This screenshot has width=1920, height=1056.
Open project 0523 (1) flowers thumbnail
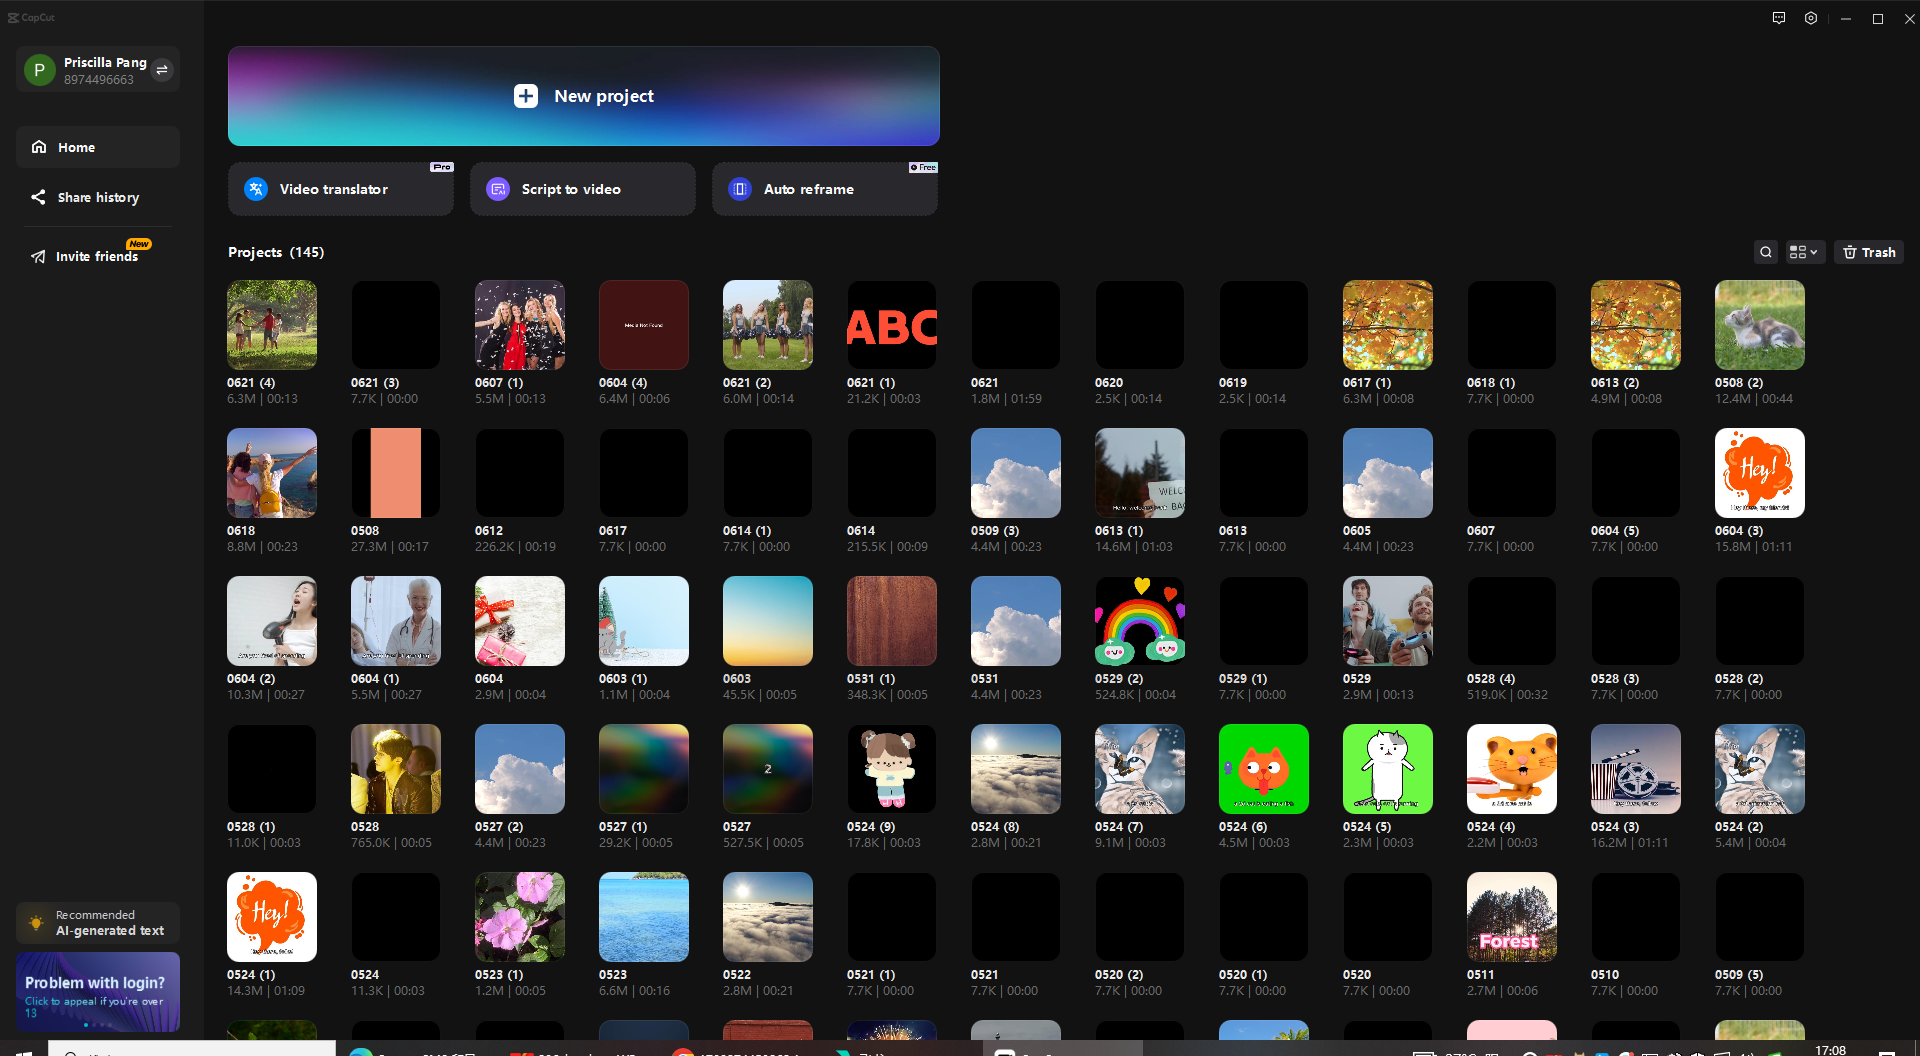tap(520, 917)
